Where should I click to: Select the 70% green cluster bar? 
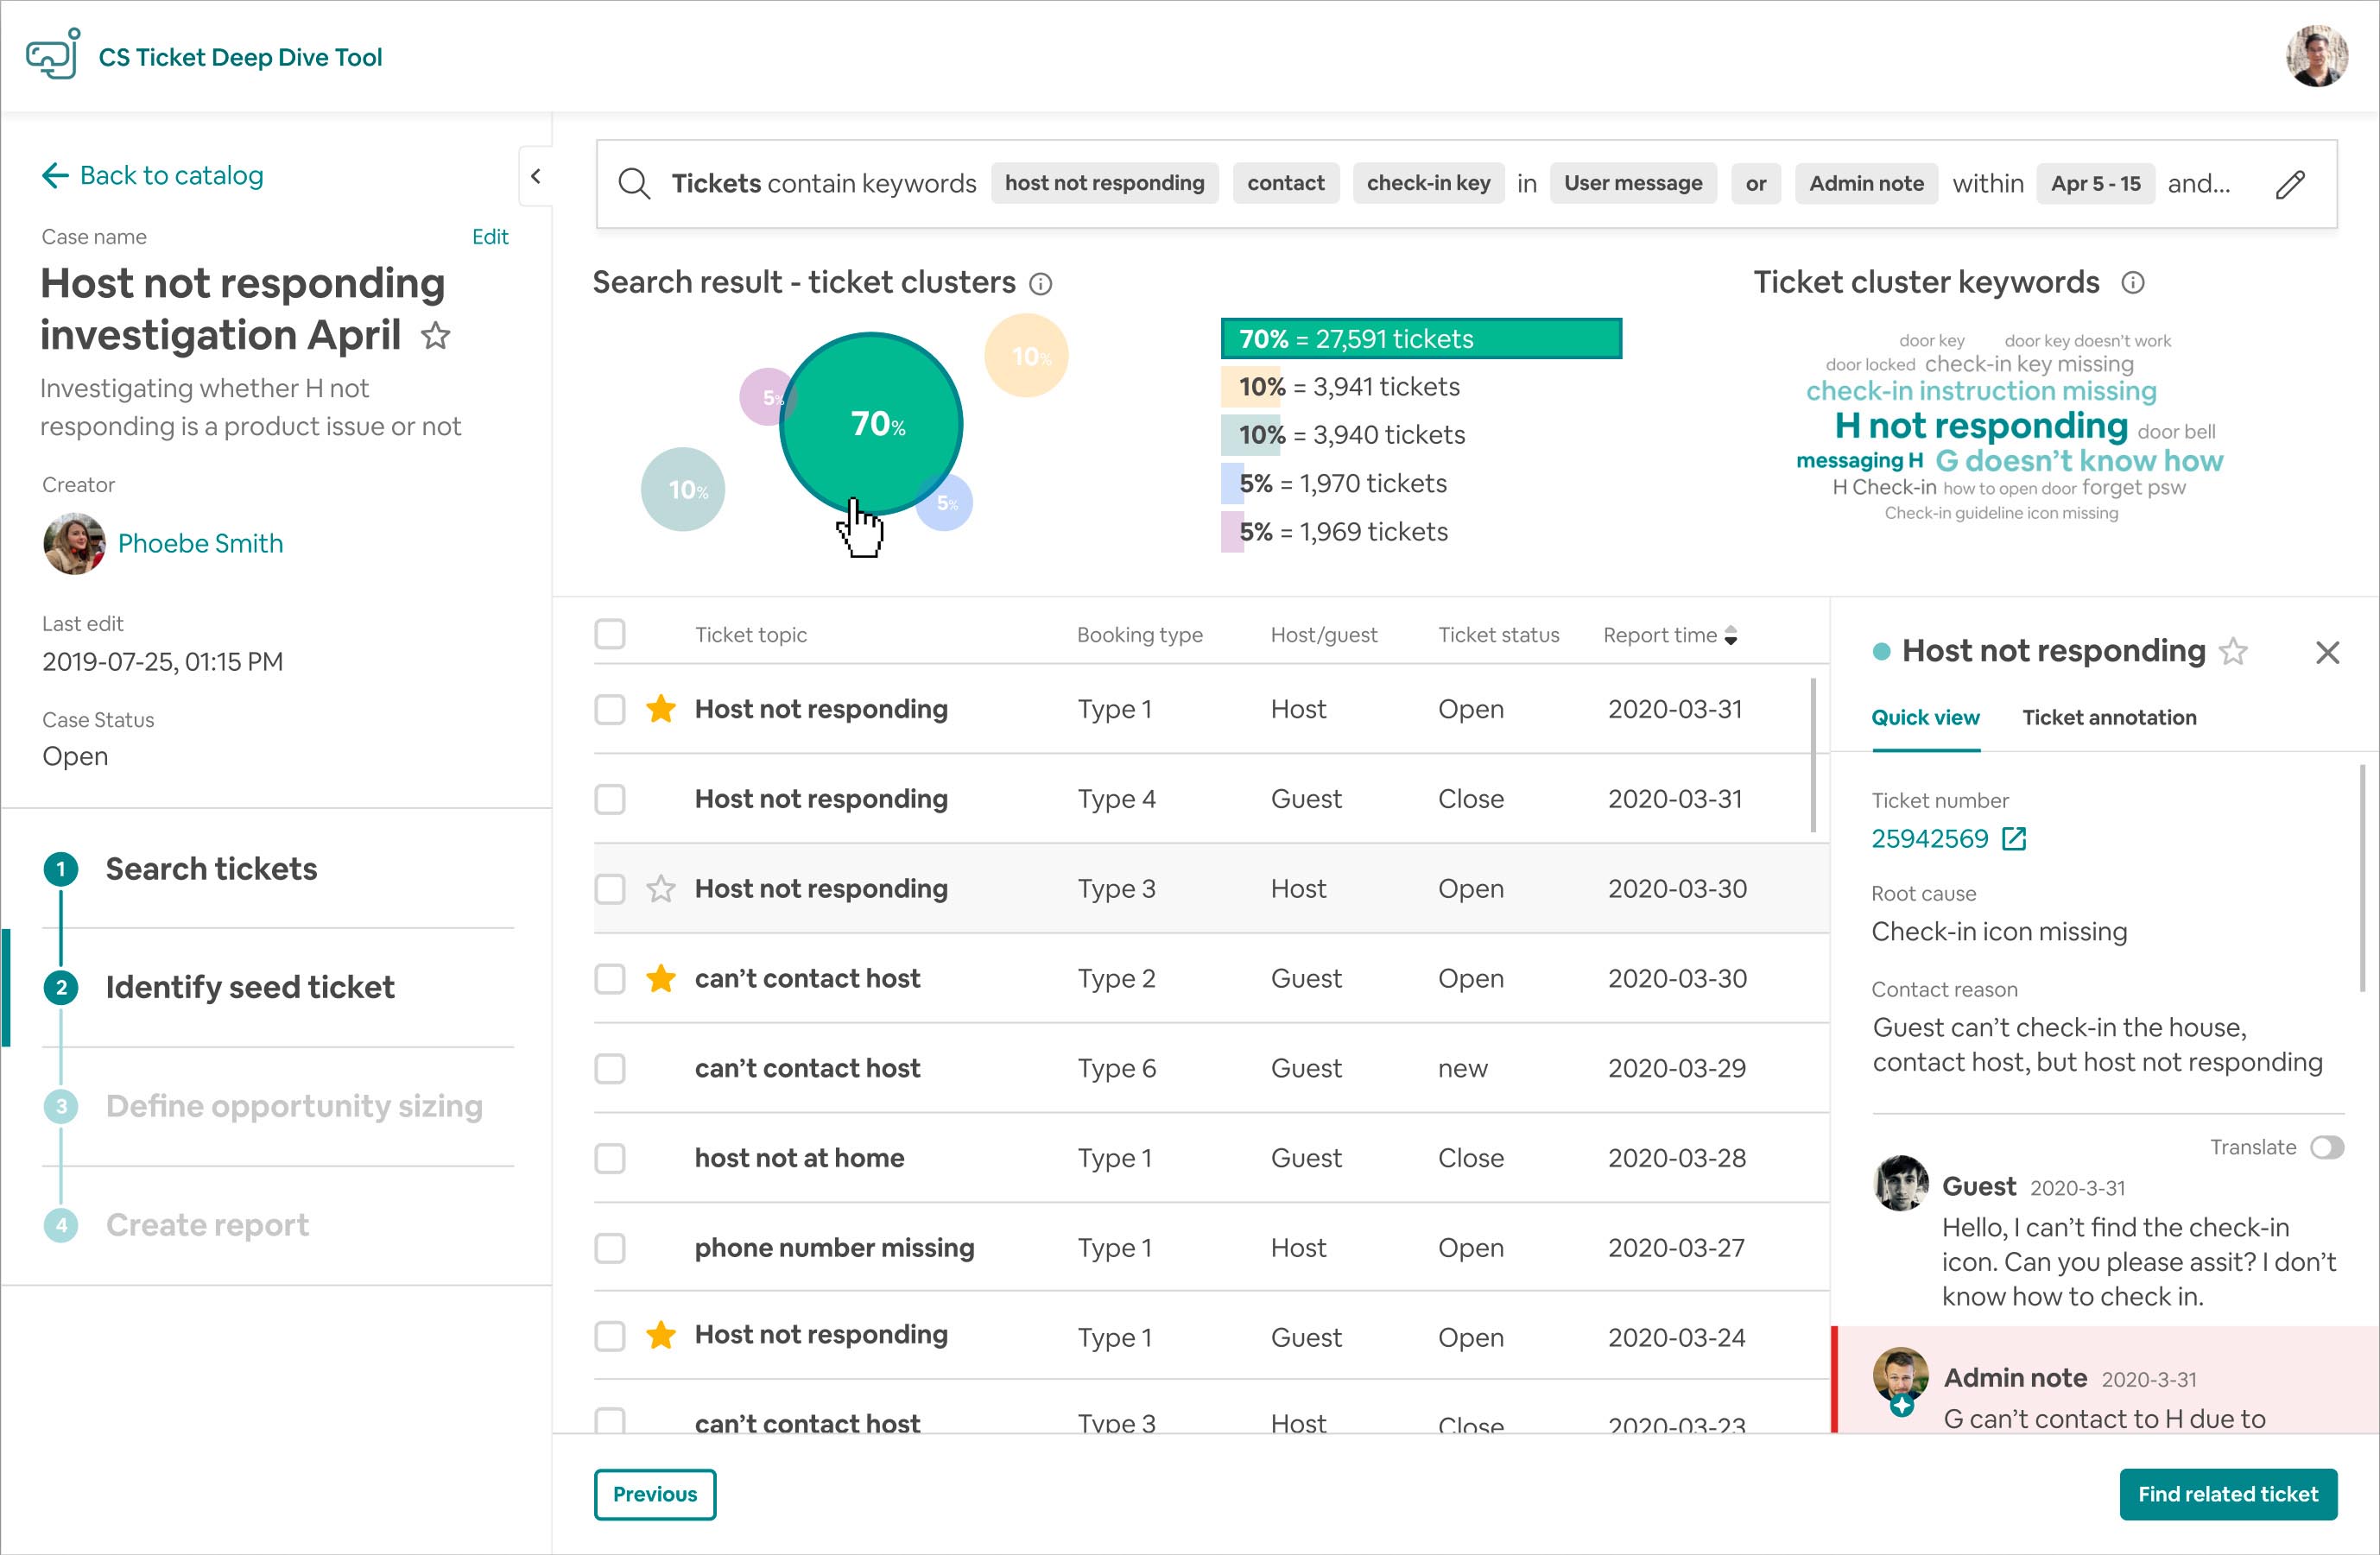coord(1420,339)
